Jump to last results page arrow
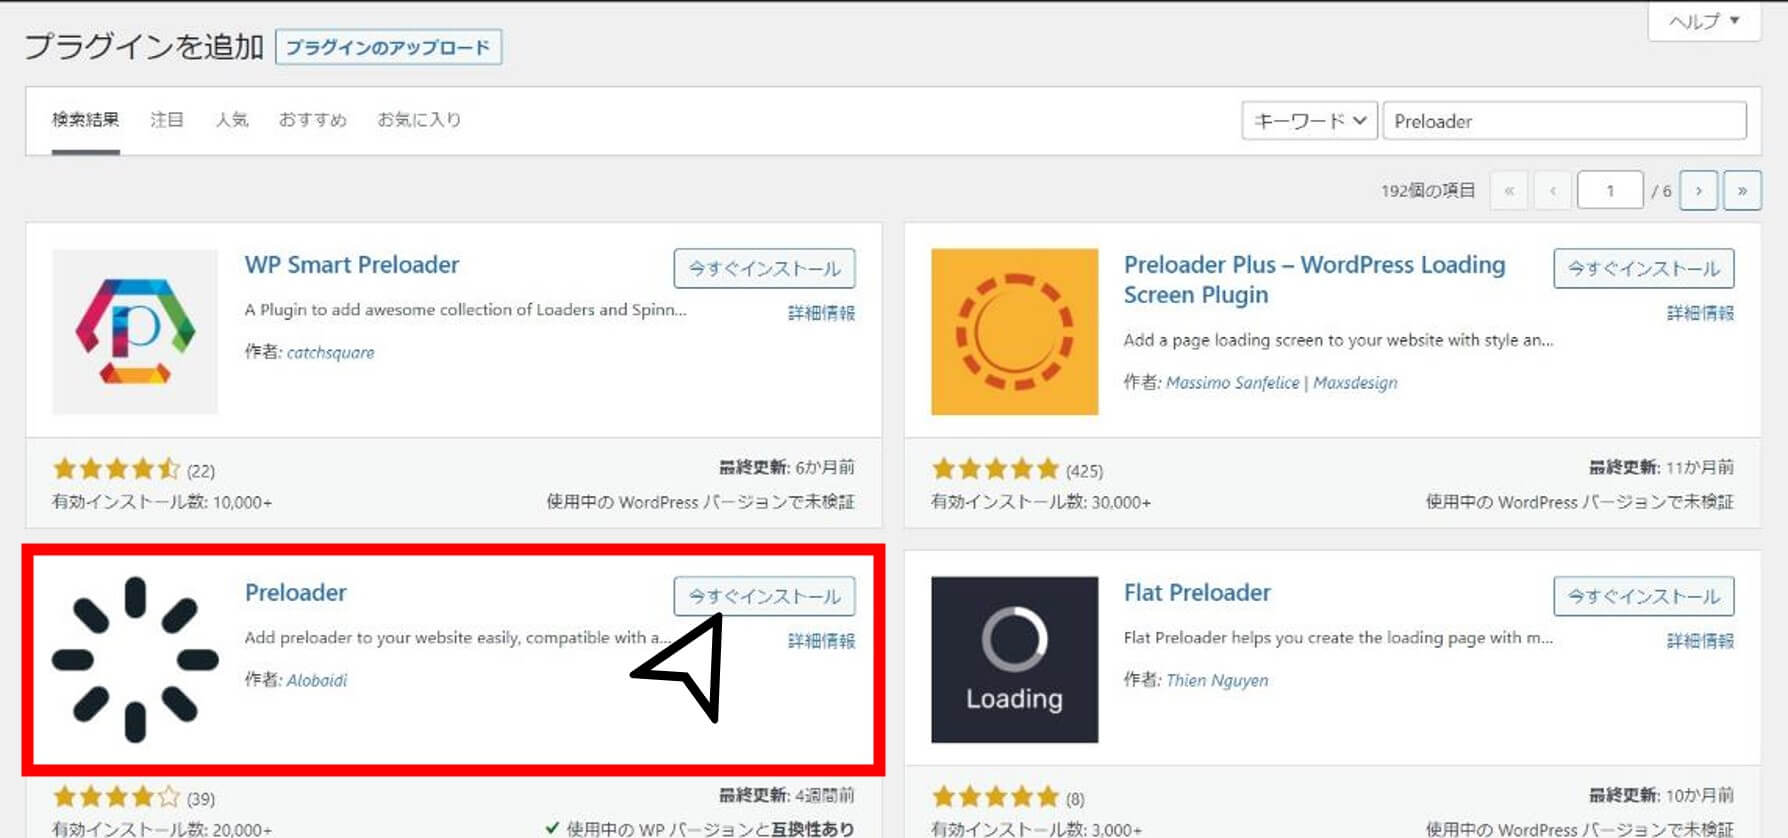This screenshot has width=1788, height=838. (x=1742, y=190)
